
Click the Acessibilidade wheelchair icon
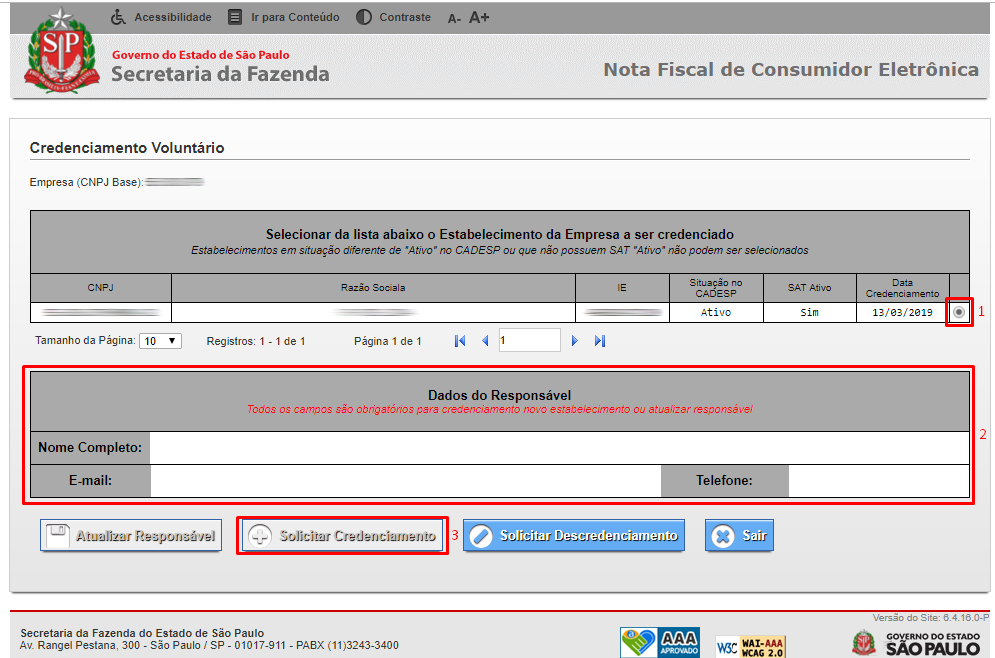[119, 16]
